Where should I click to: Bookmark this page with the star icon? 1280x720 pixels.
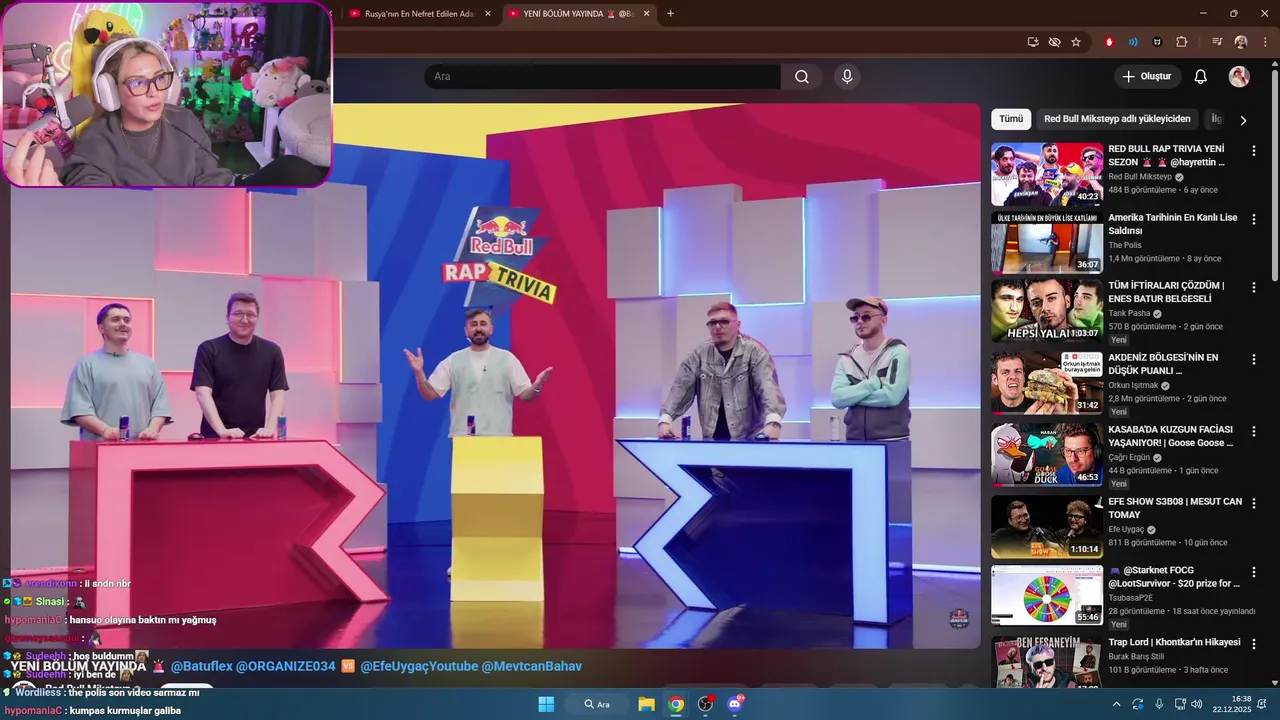(x=1076, y=42)
